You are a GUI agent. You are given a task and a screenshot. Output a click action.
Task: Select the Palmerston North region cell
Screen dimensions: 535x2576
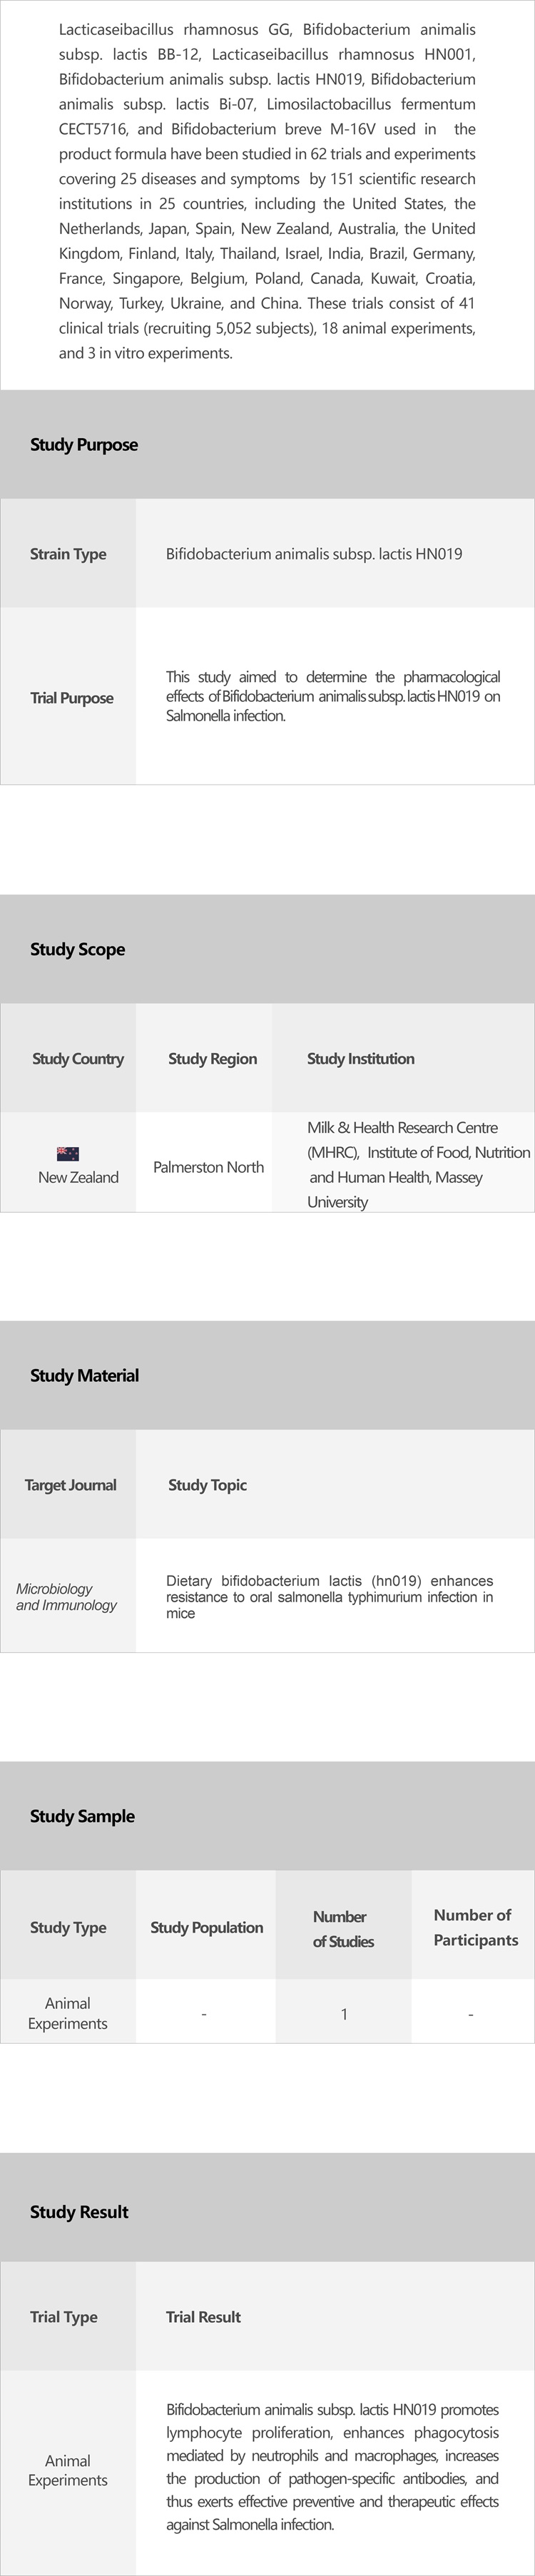point(208,1167)
